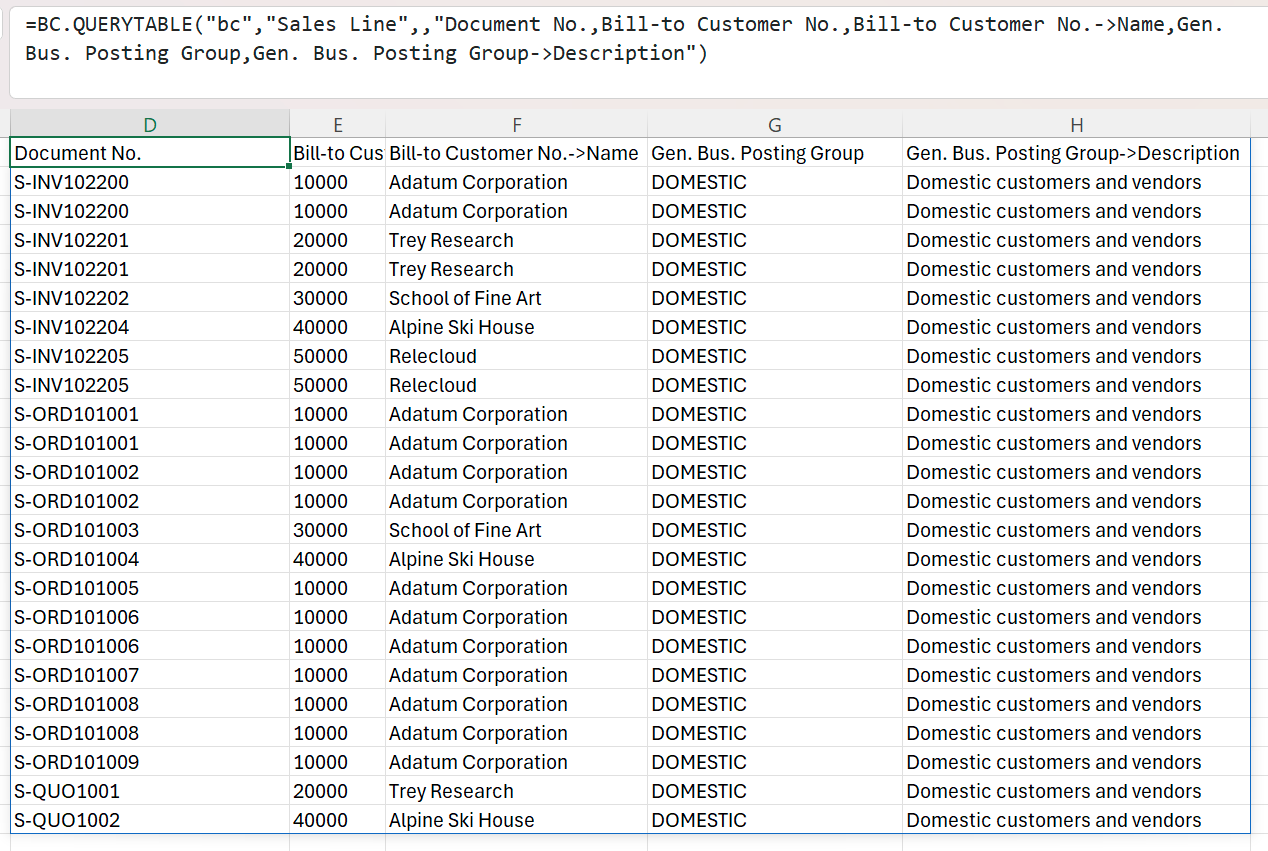Select column F header

(517, 124)
